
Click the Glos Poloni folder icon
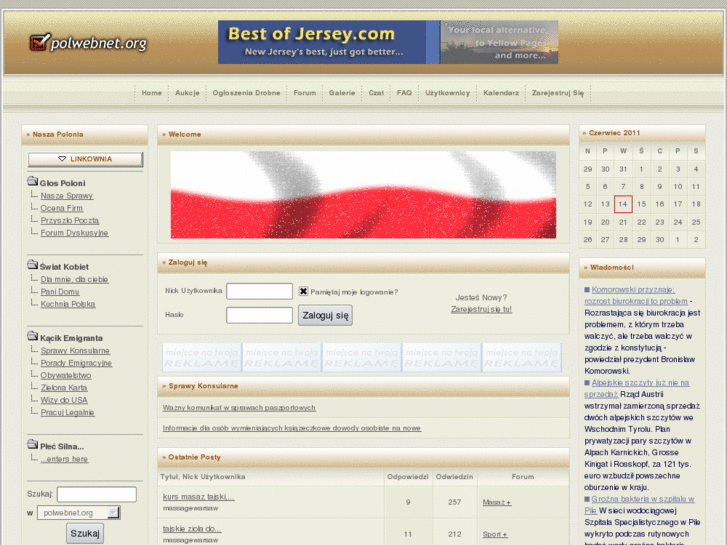(x=32, y=181)
